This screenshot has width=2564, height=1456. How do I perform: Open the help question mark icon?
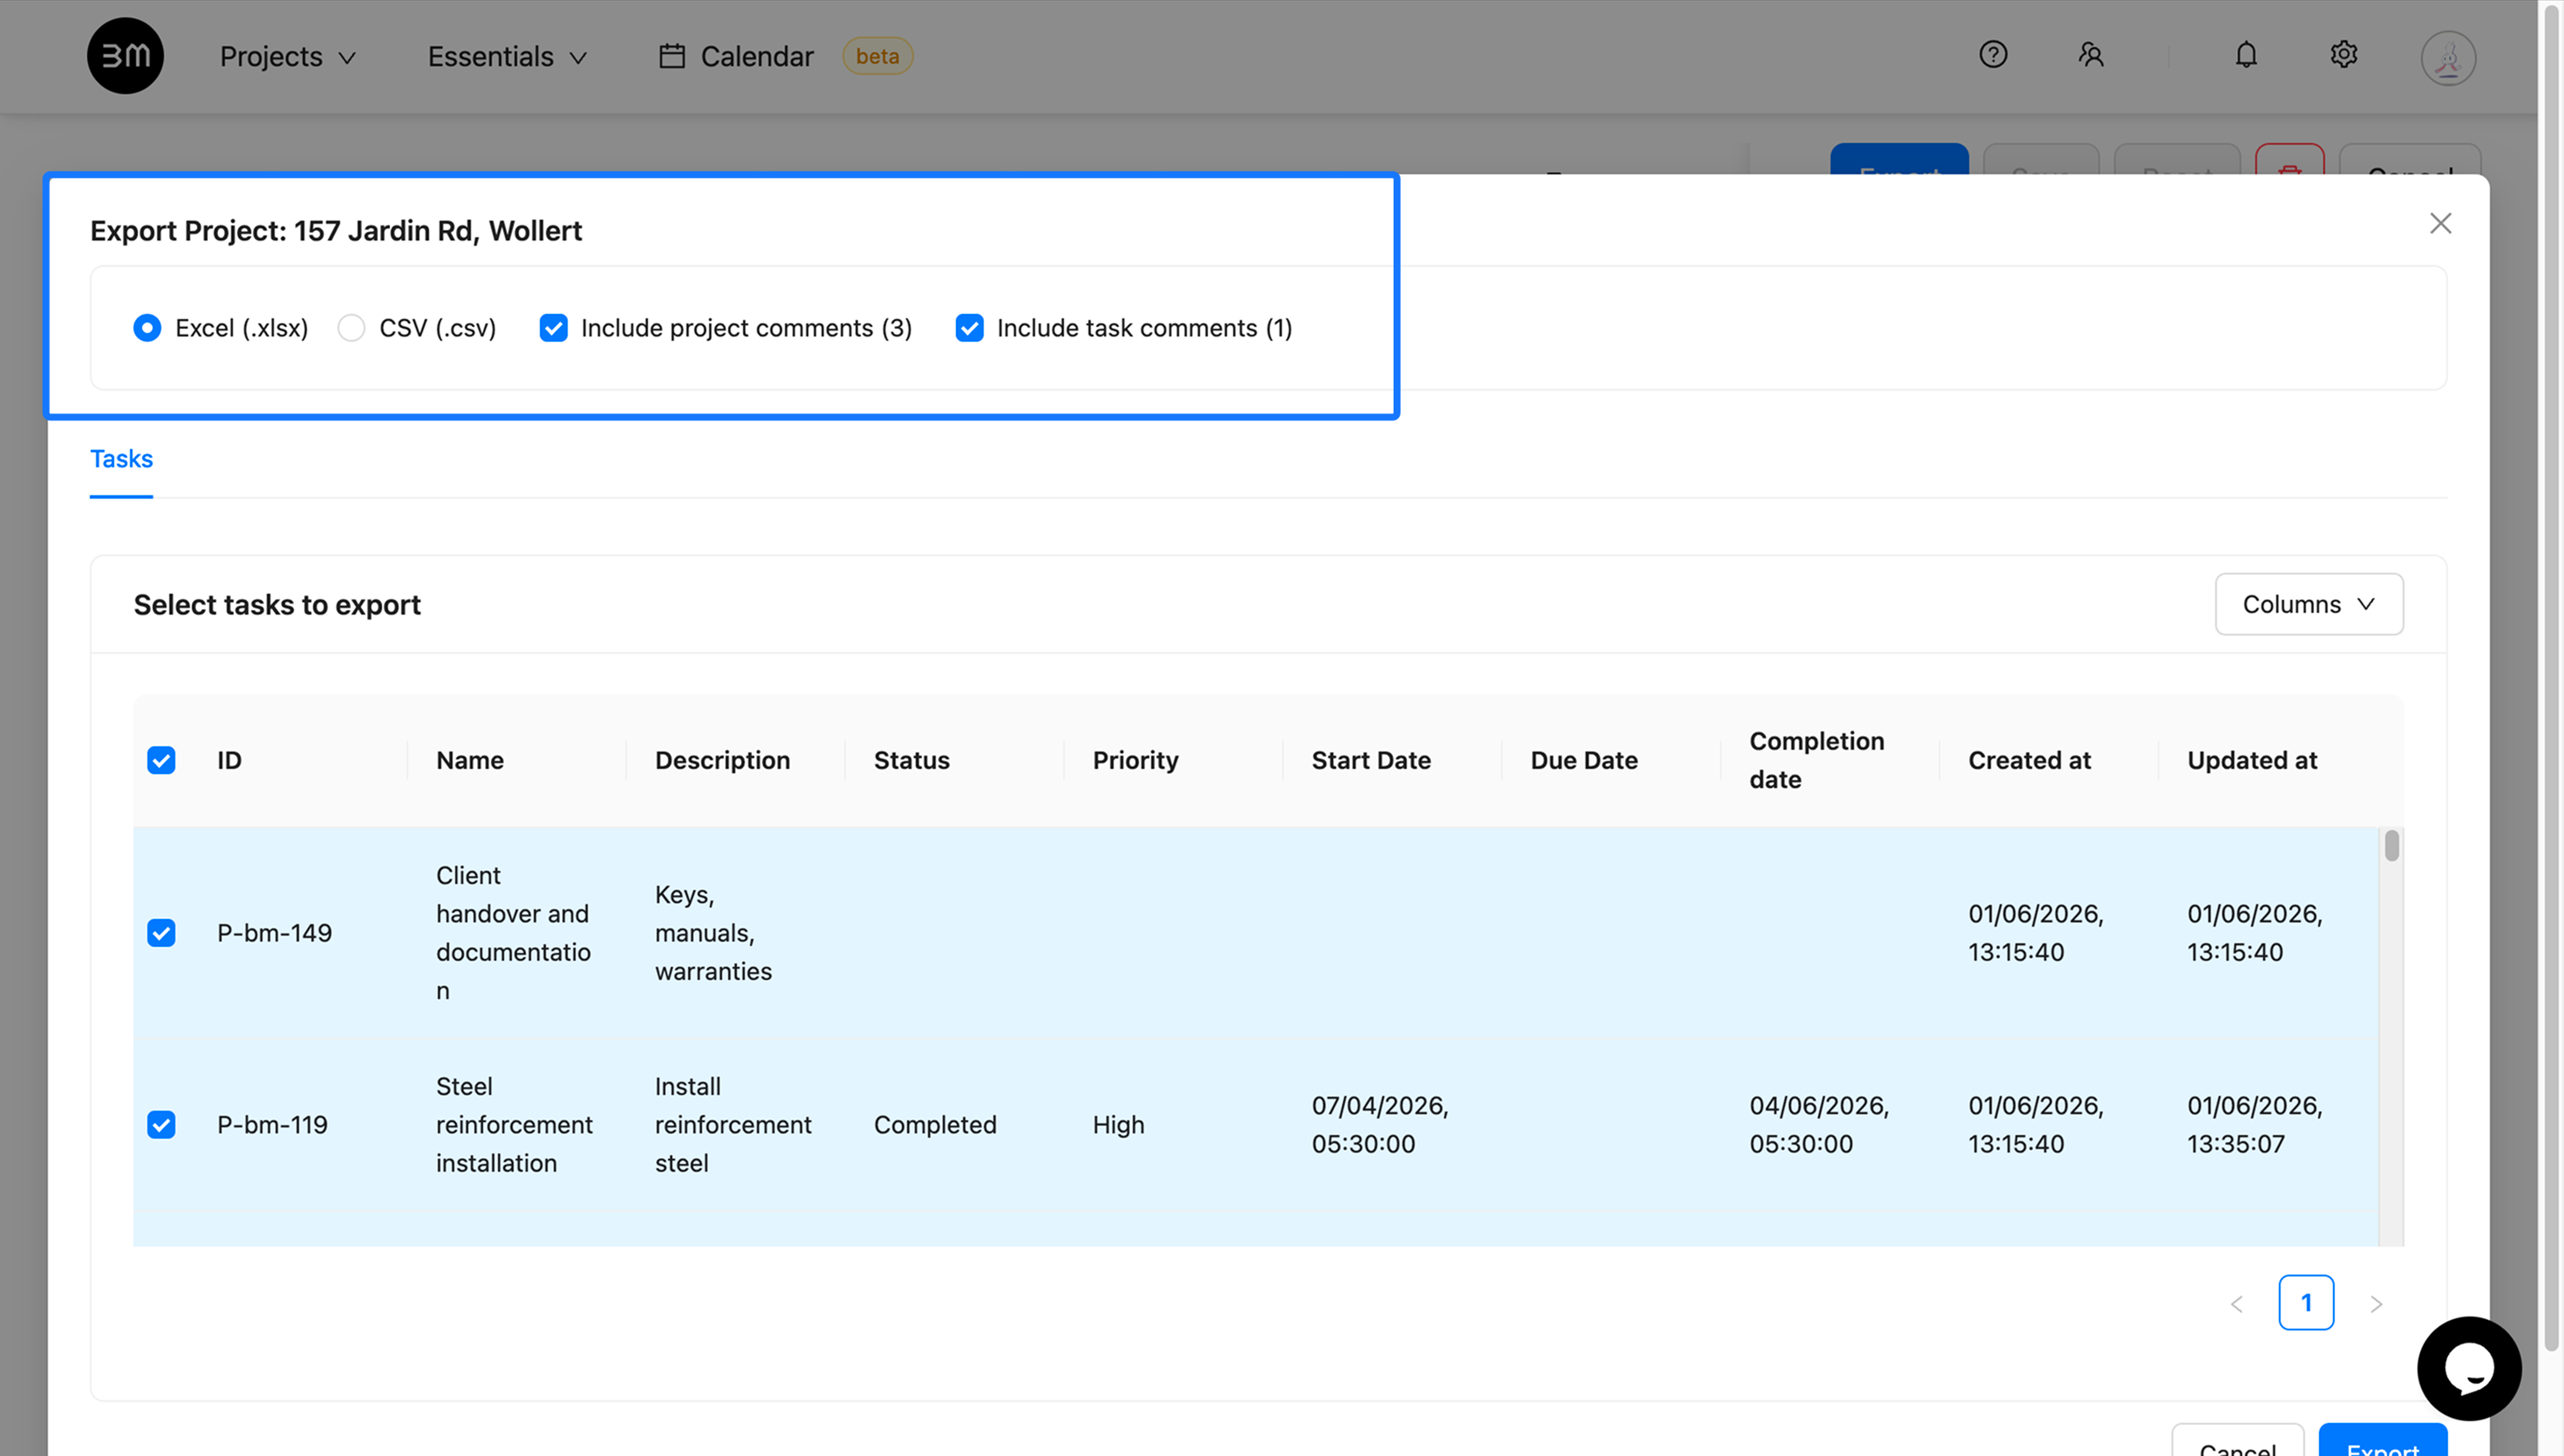pyautogui.click(x=1993, y=55)
